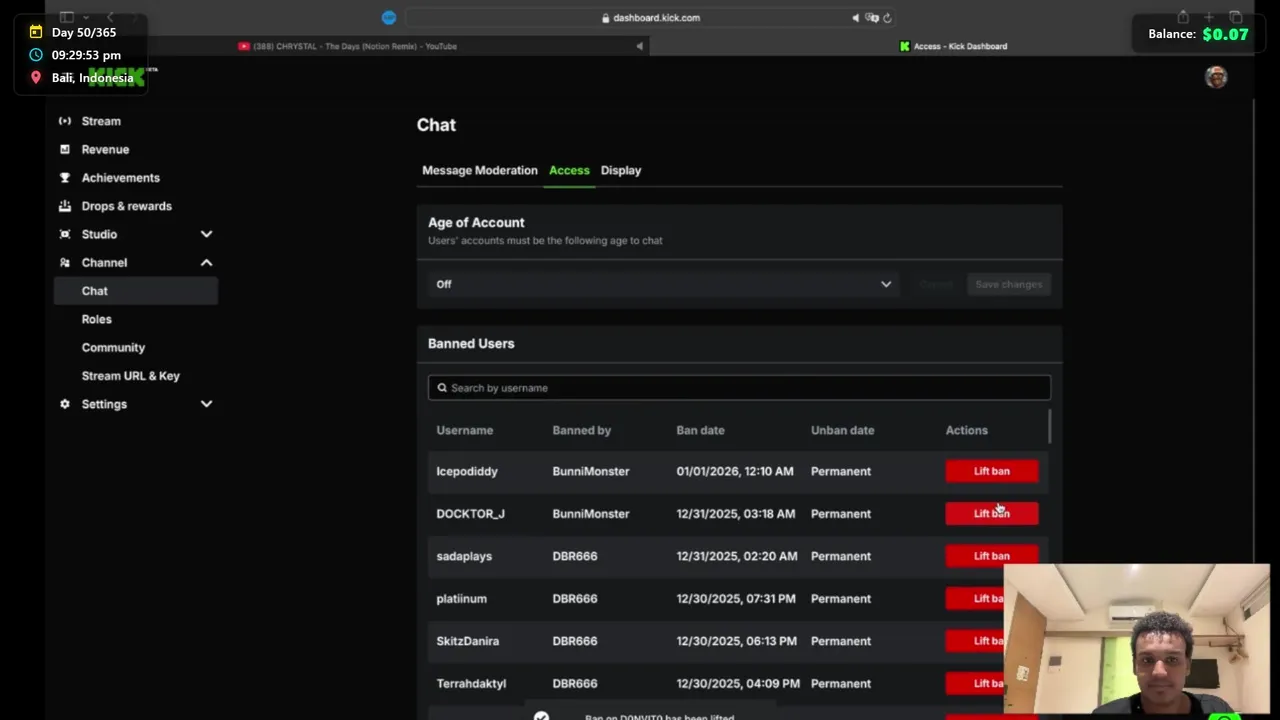Open Roles in the Channel menu
Image resolution: width=1280 pixels, height=720 pixels.
[x=97, y=319]
